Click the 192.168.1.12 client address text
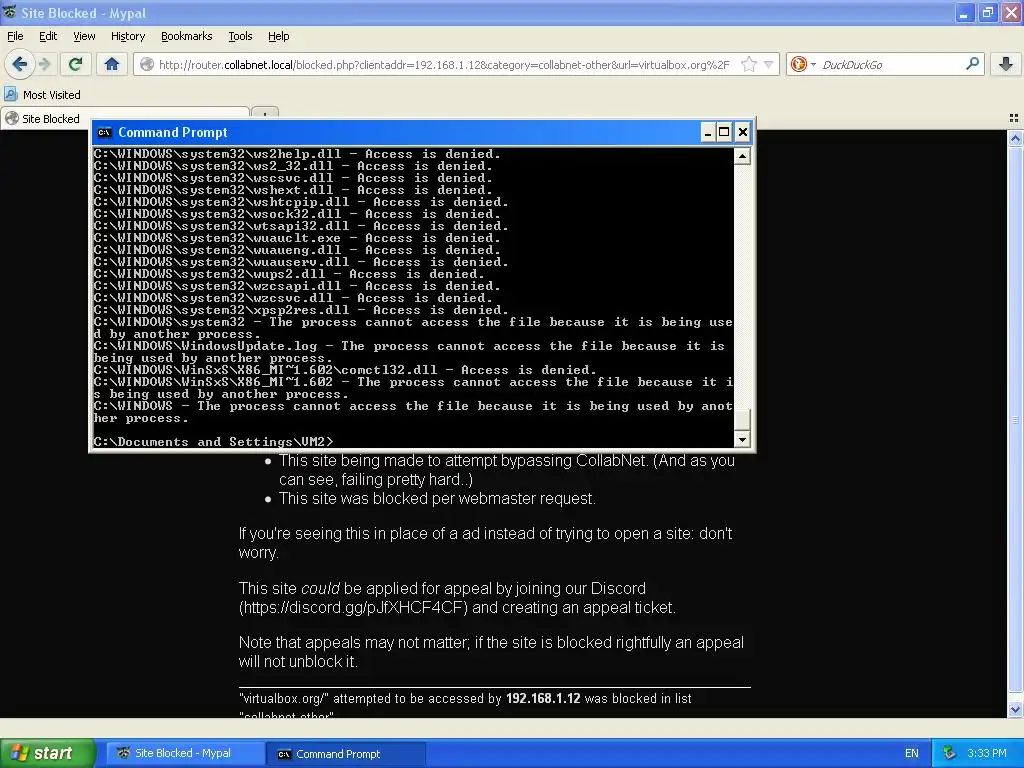This screenshot has height=768, width=1024. pyautogui.click(x=543, y=698)
